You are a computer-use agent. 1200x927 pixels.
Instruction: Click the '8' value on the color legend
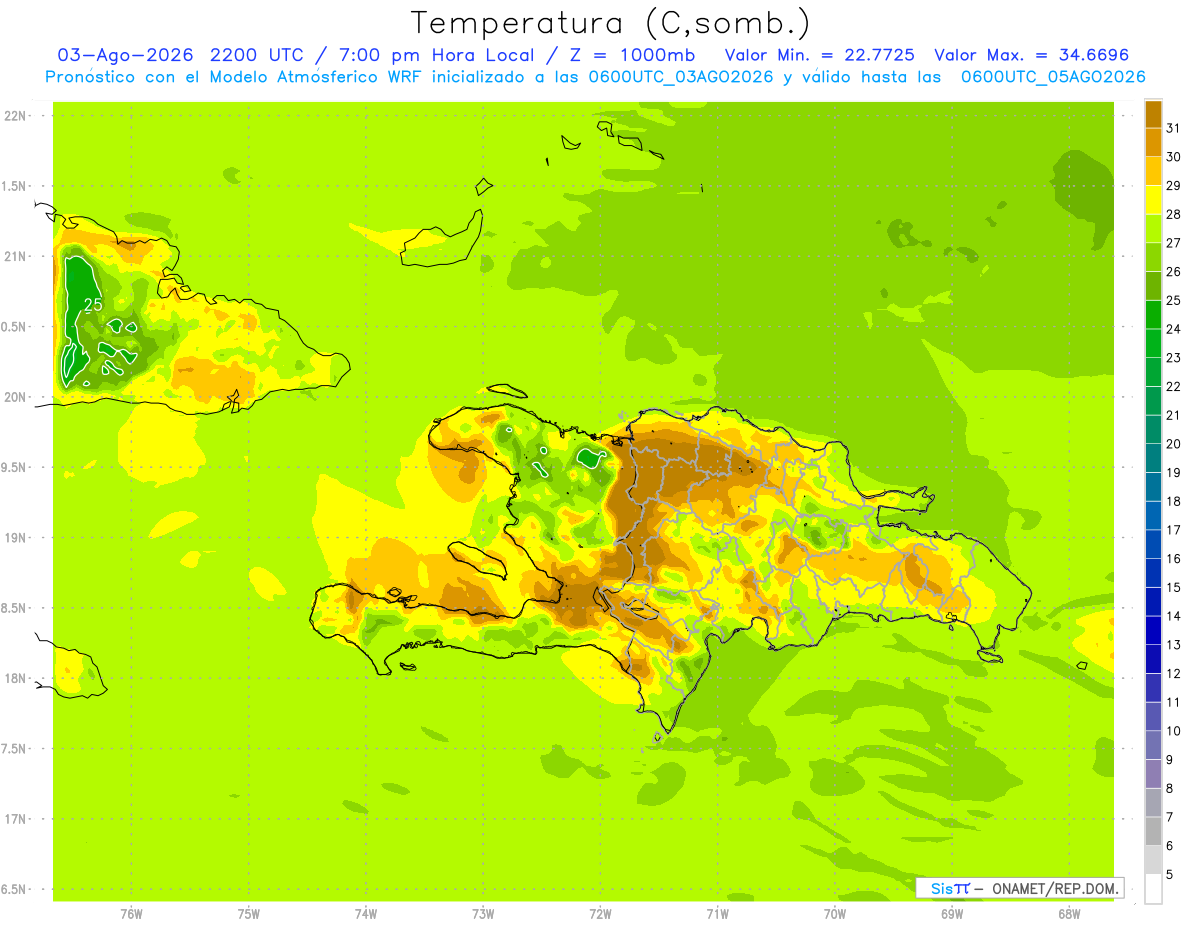tap(1169, 788)
